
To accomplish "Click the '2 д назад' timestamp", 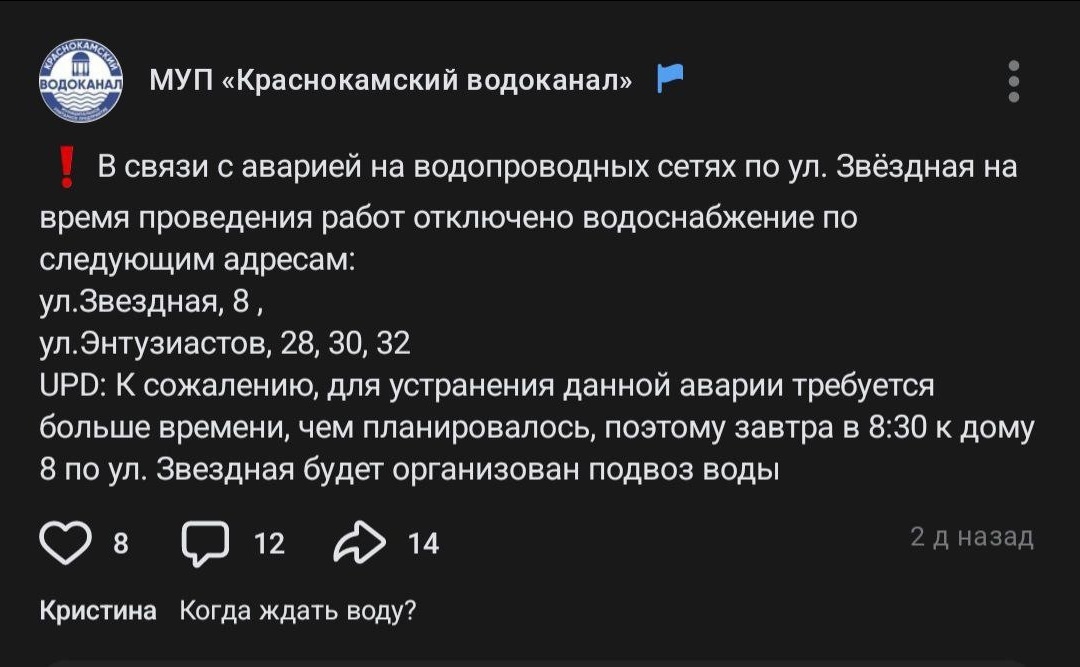I will [x=972, y=537].
